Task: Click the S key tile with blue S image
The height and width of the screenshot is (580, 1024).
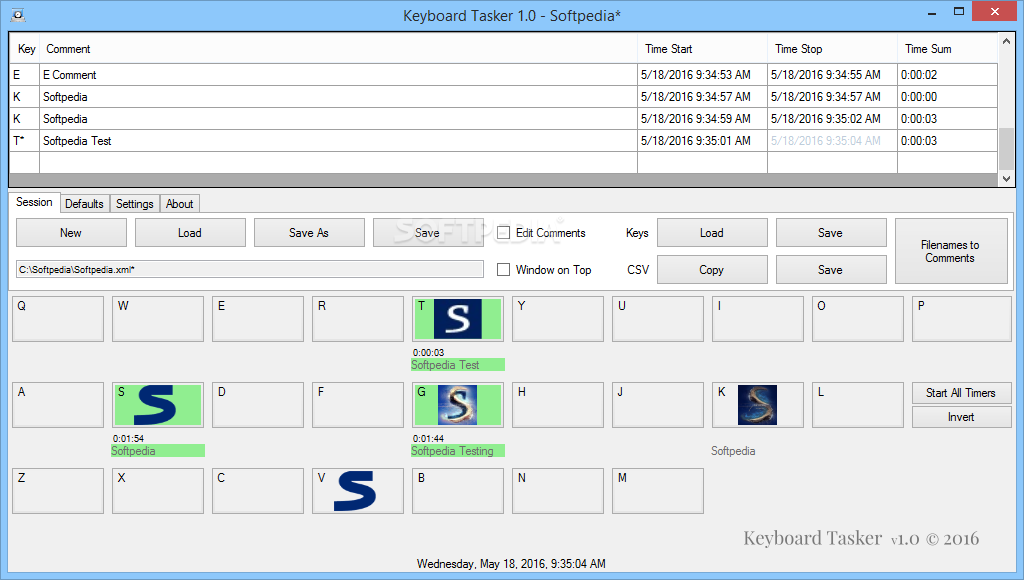Action: pos(158,405)
